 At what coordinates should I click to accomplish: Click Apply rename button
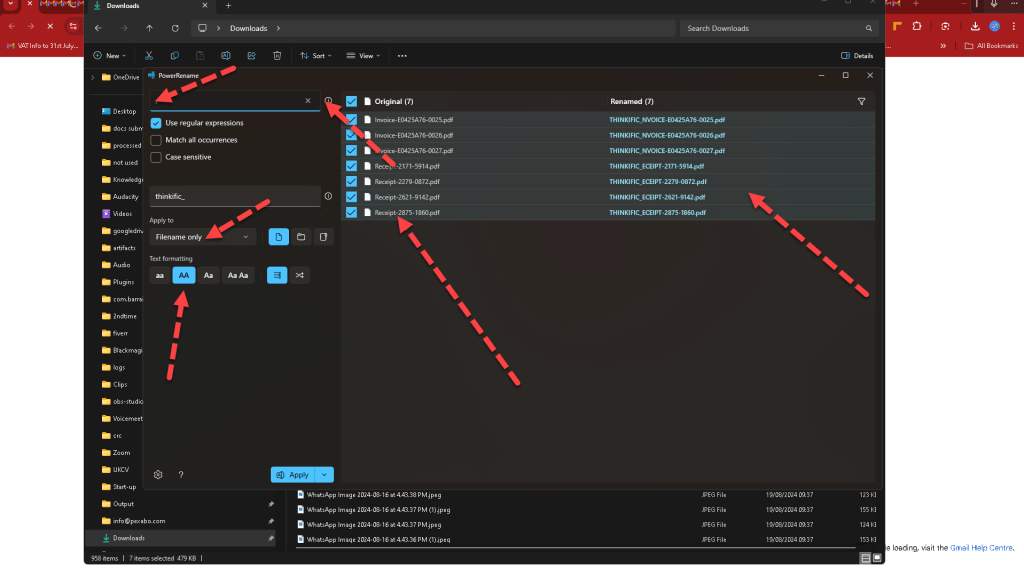point(293,475)
